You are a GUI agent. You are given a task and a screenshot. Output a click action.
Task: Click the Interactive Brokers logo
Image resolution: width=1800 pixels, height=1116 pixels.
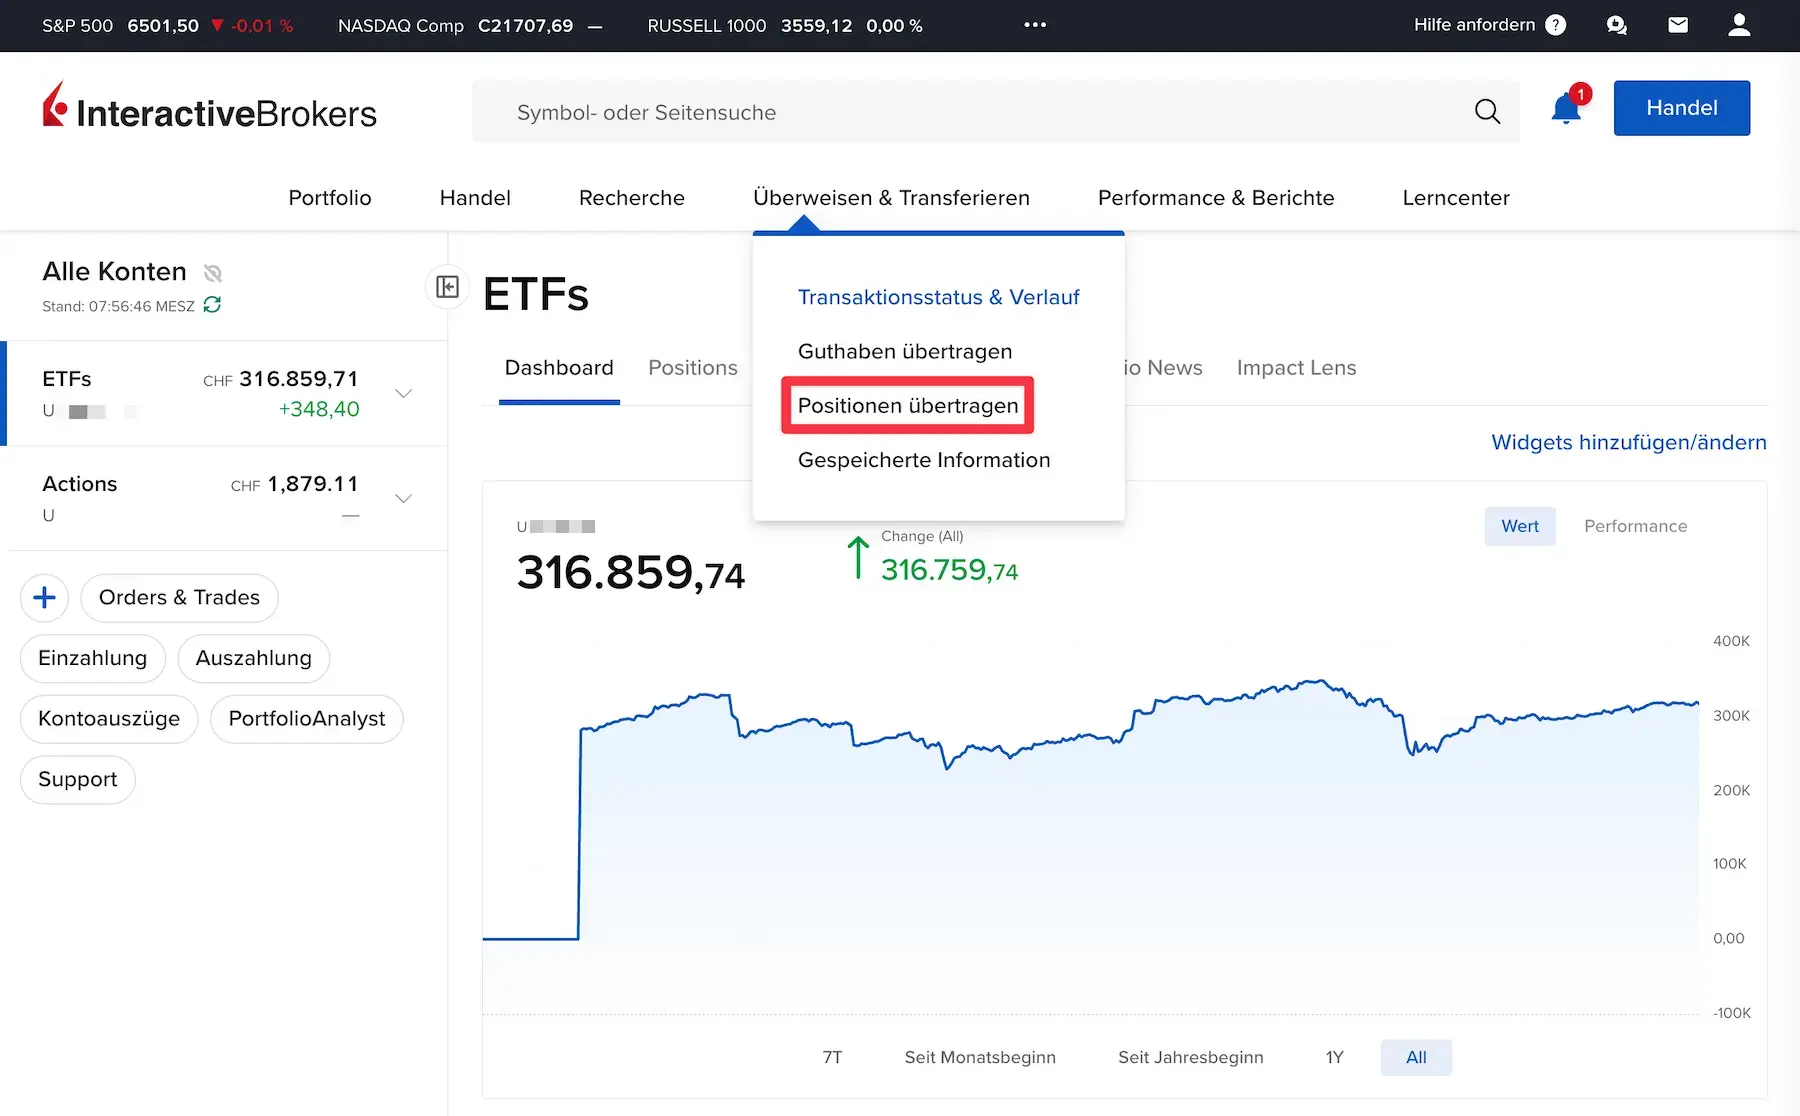[209, 107]
